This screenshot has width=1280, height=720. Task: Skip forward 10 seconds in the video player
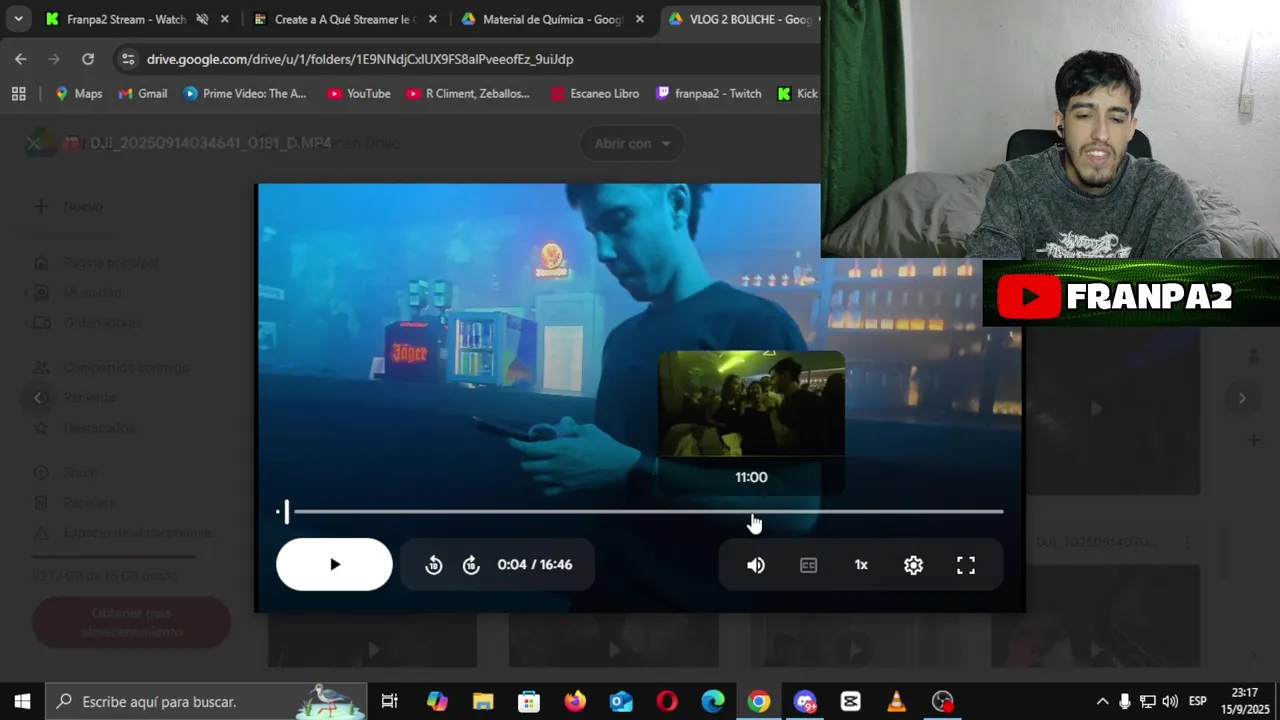click(x=471, y=565)
